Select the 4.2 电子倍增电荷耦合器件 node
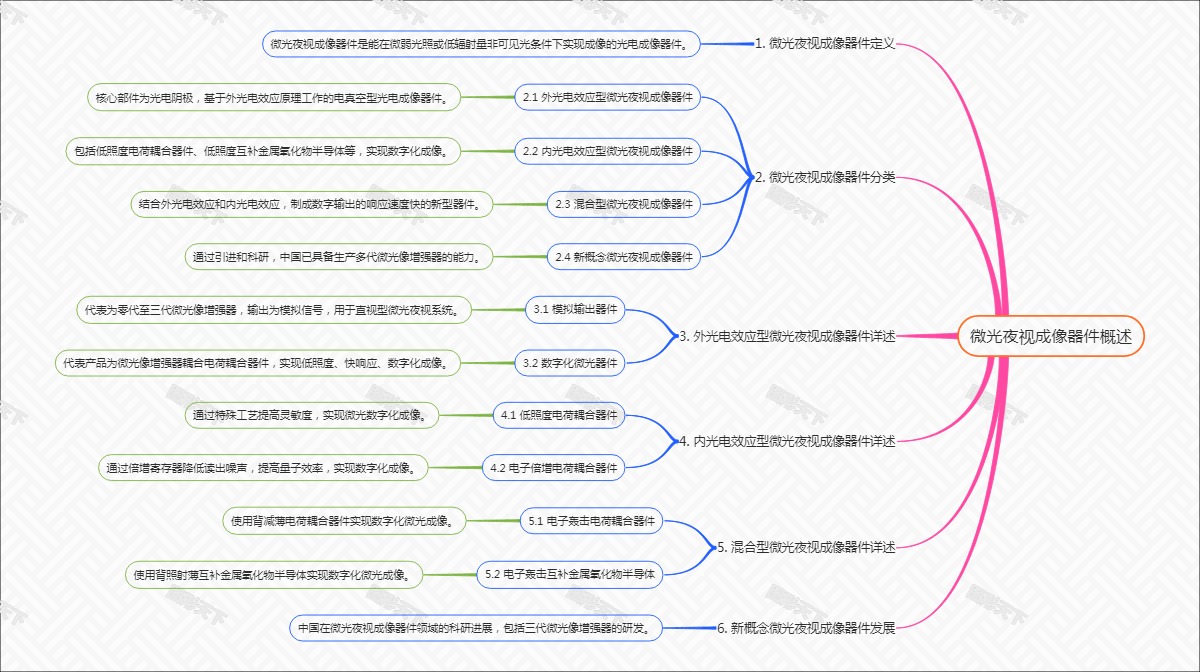This screenshot has width=1200, height=672. pyautogui.click(x=554, y=467)
